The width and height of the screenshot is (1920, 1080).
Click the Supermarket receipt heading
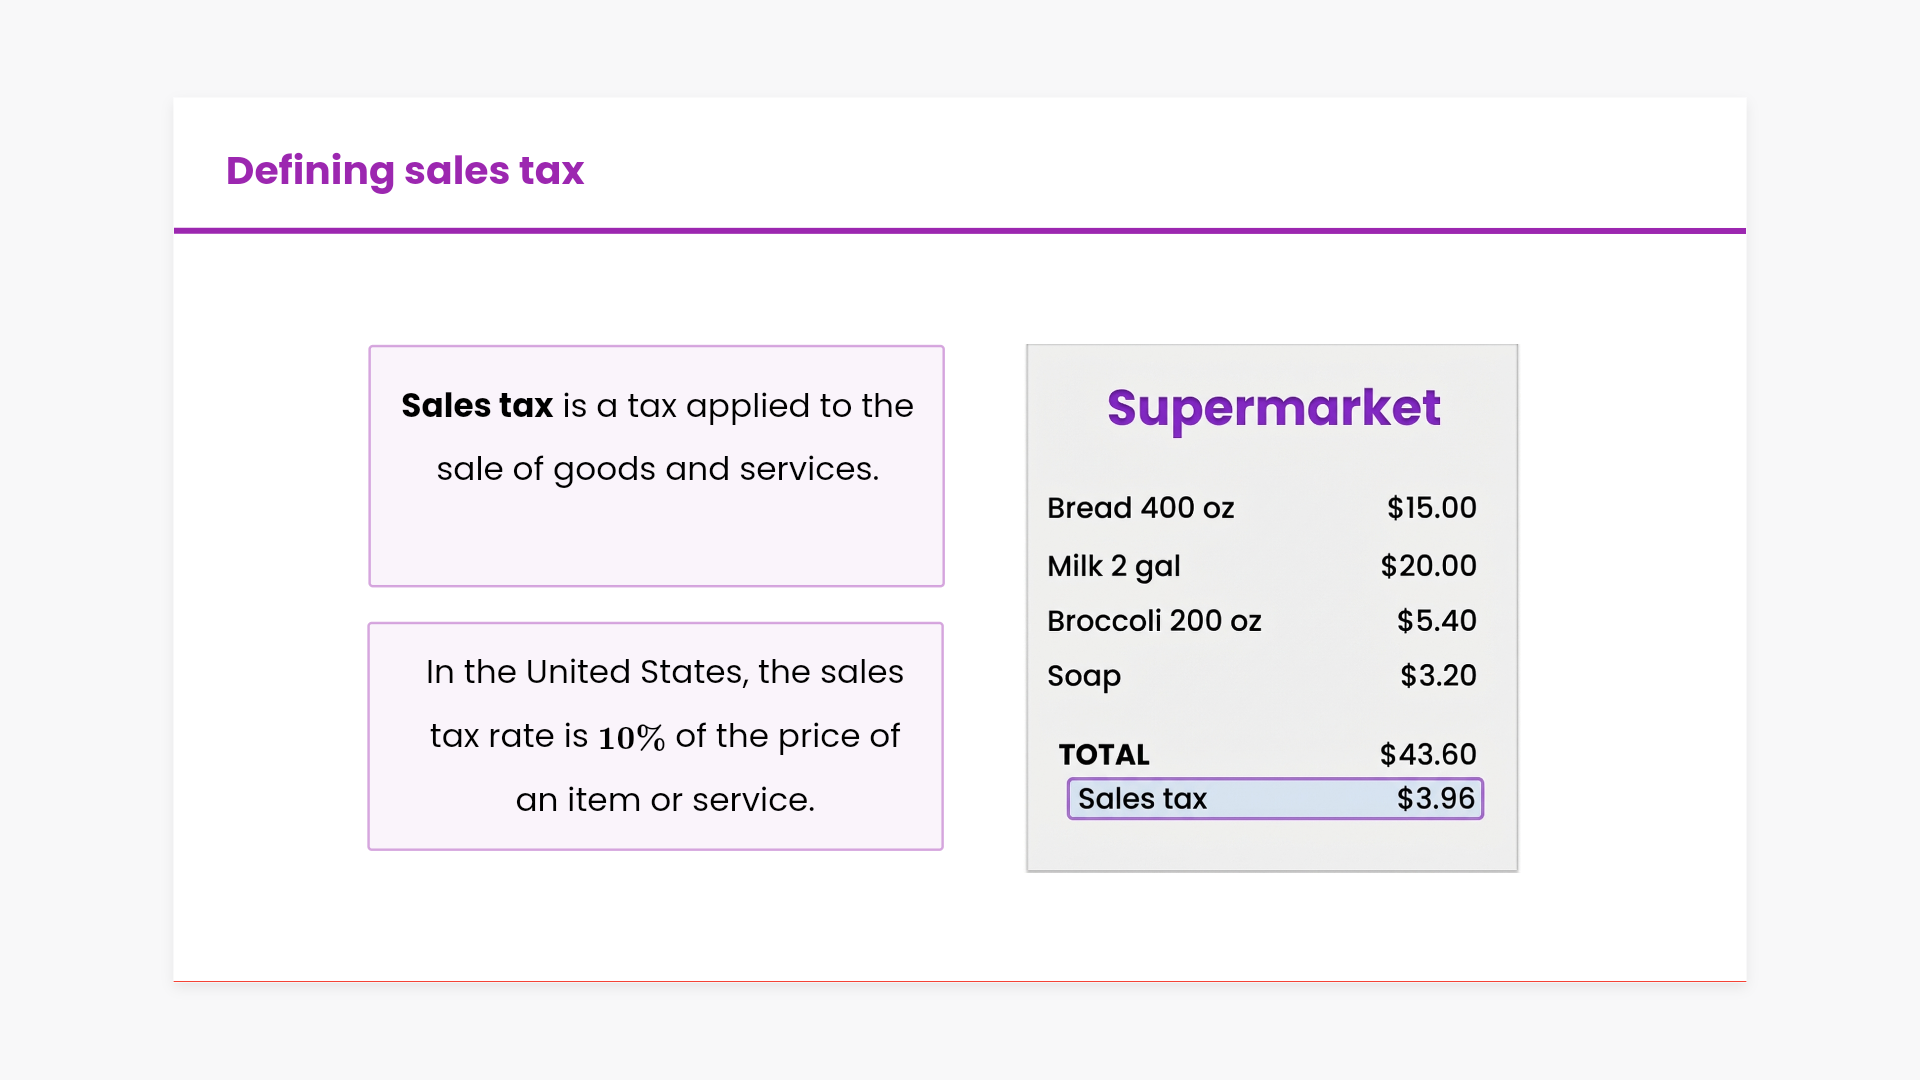1273,408
